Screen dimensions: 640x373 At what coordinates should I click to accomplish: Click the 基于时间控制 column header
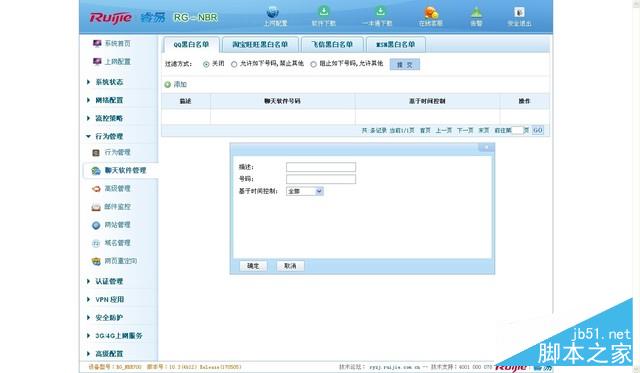coord(427,101)
